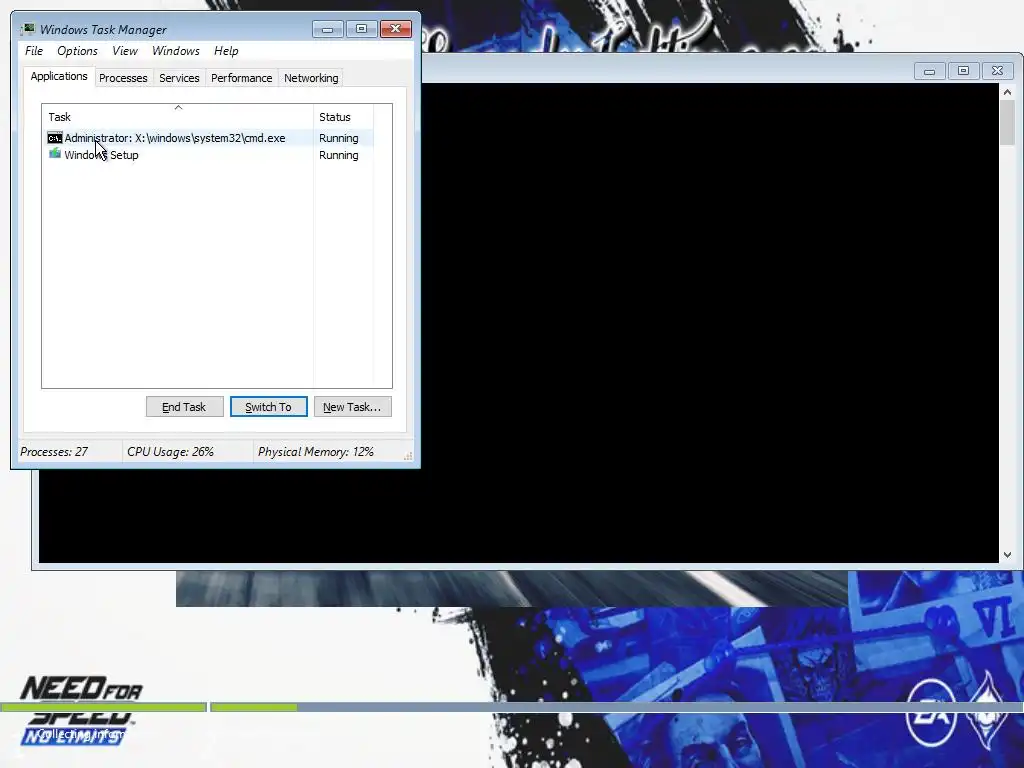
Task: Click the command prompt scrollbar up arrow
Action: (x=1007, y=92)
